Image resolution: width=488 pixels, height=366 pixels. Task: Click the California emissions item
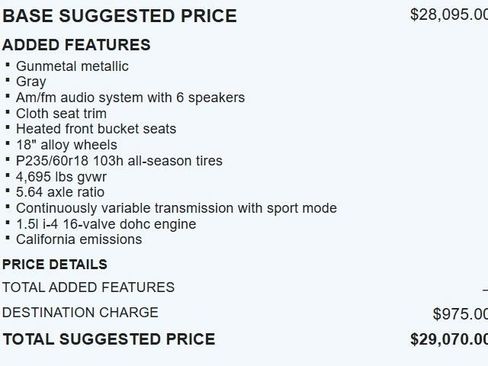pyautogui.click(x=79, y=239)
